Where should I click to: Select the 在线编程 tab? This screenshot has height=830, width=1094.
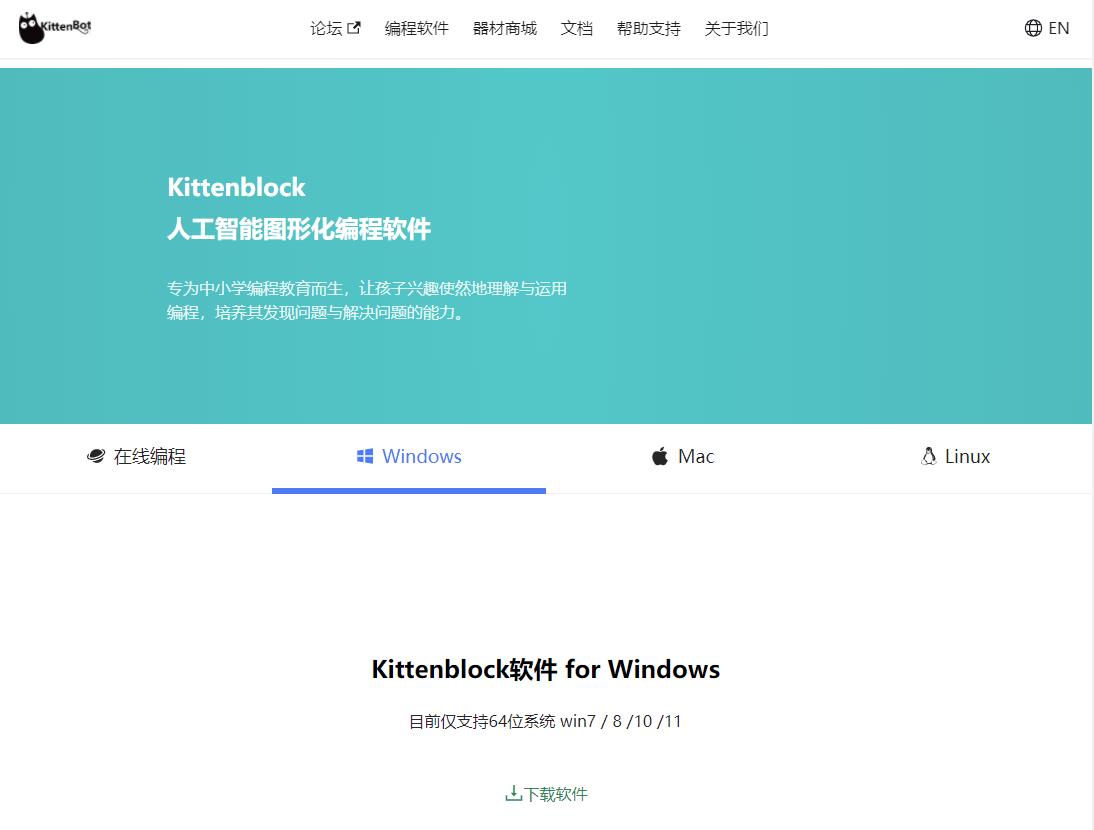point(136,456)
